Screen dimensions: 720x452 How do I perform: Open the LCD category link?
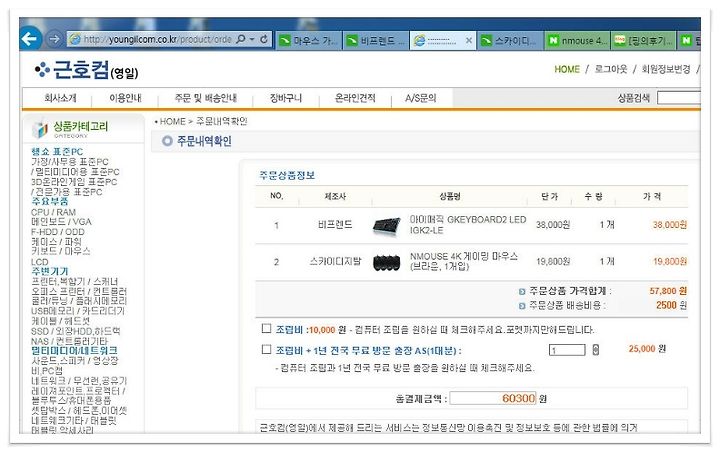(39, 262)
